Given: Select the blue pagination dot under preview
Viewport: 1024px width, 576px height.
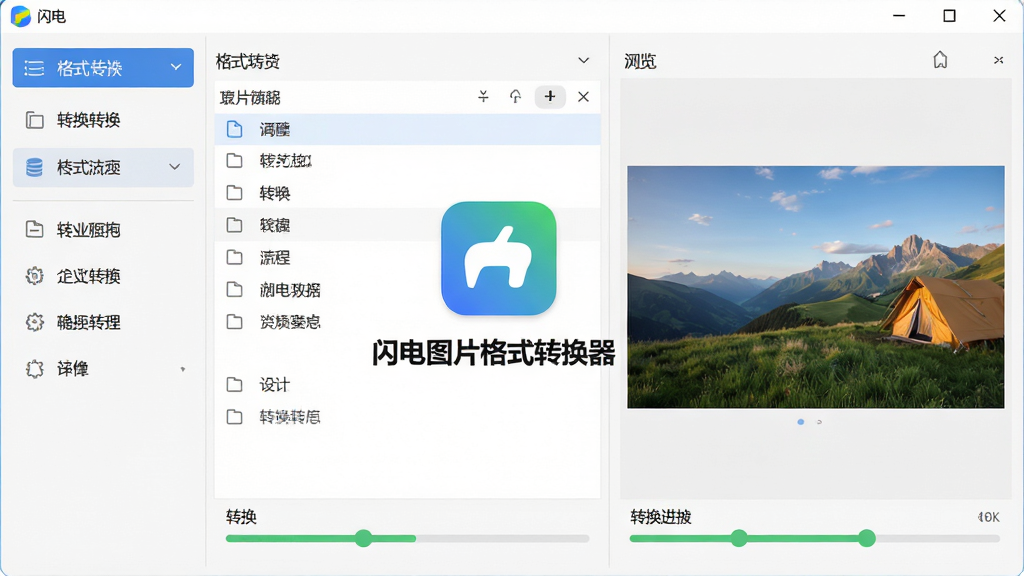Looking at the screenshot, I should [801, 422].
